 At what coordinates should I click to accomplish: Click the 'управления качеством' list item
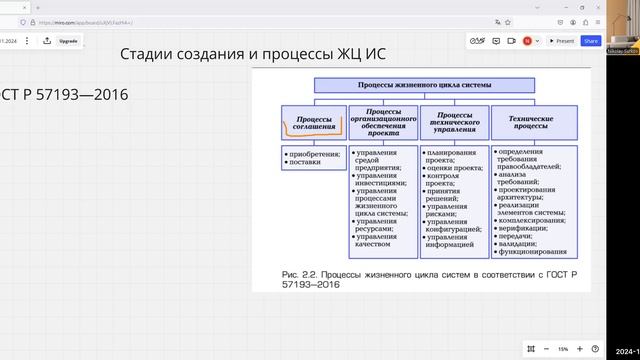point(373,240)
